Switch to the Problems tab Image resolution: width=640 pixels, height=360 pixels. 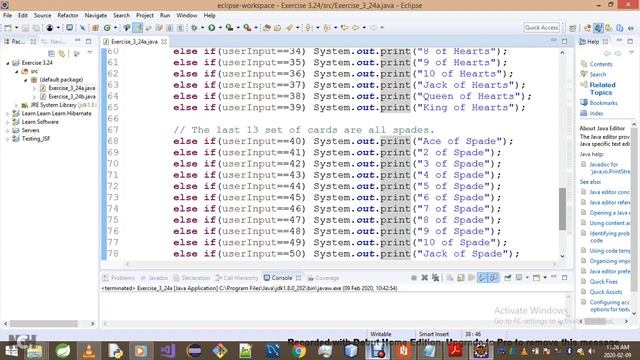tap(119, 278)
